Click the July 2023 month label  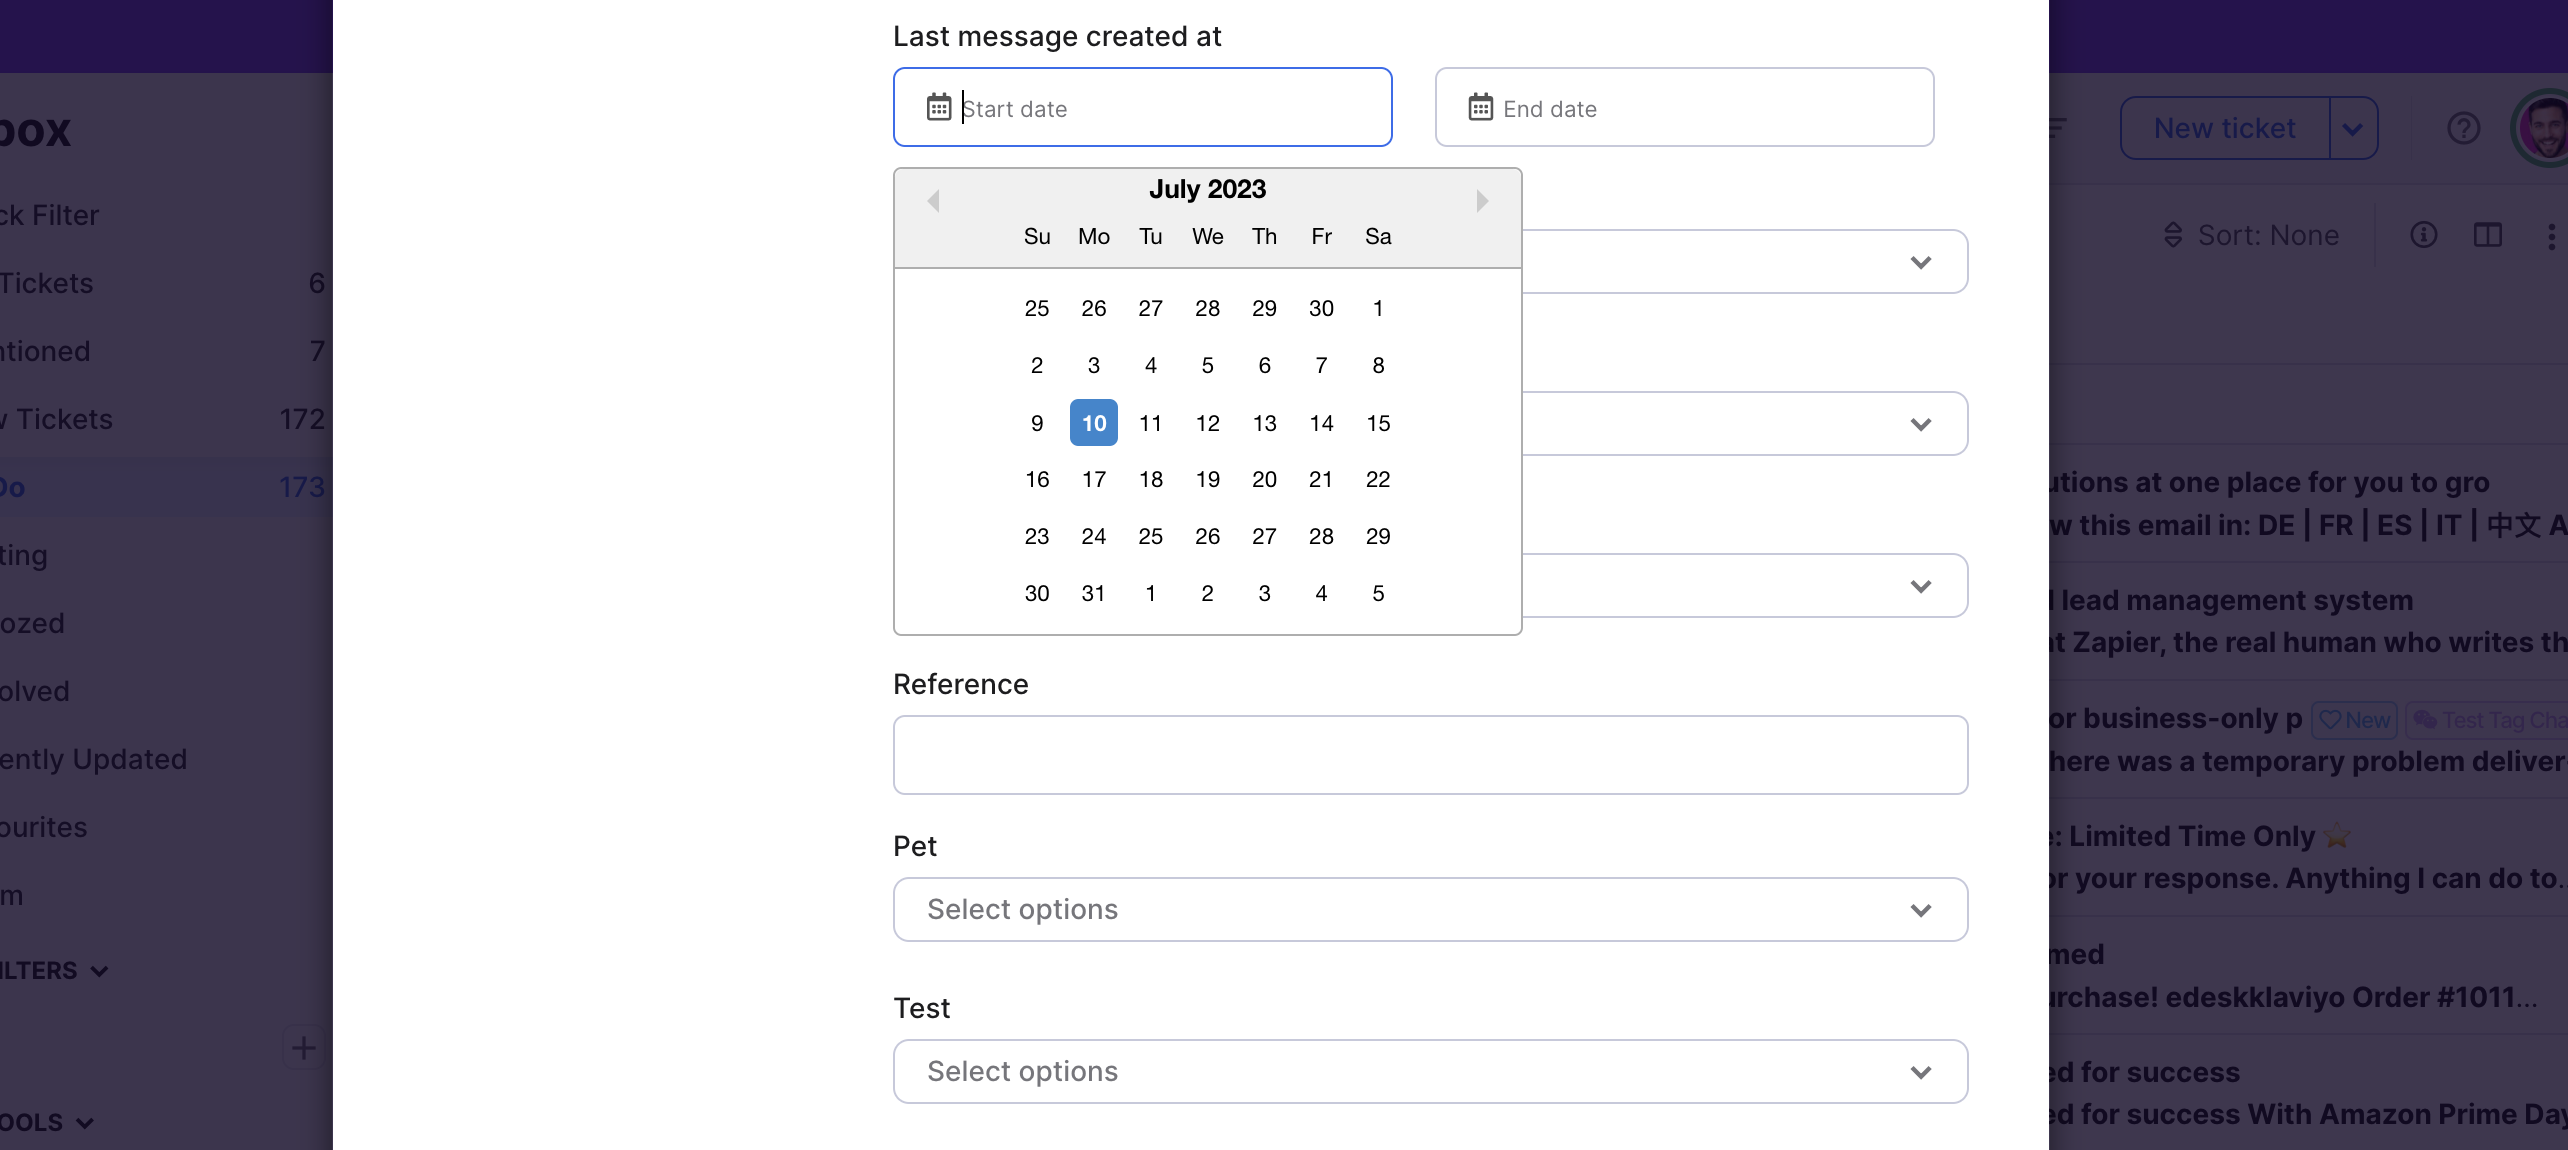(1207, 188)
